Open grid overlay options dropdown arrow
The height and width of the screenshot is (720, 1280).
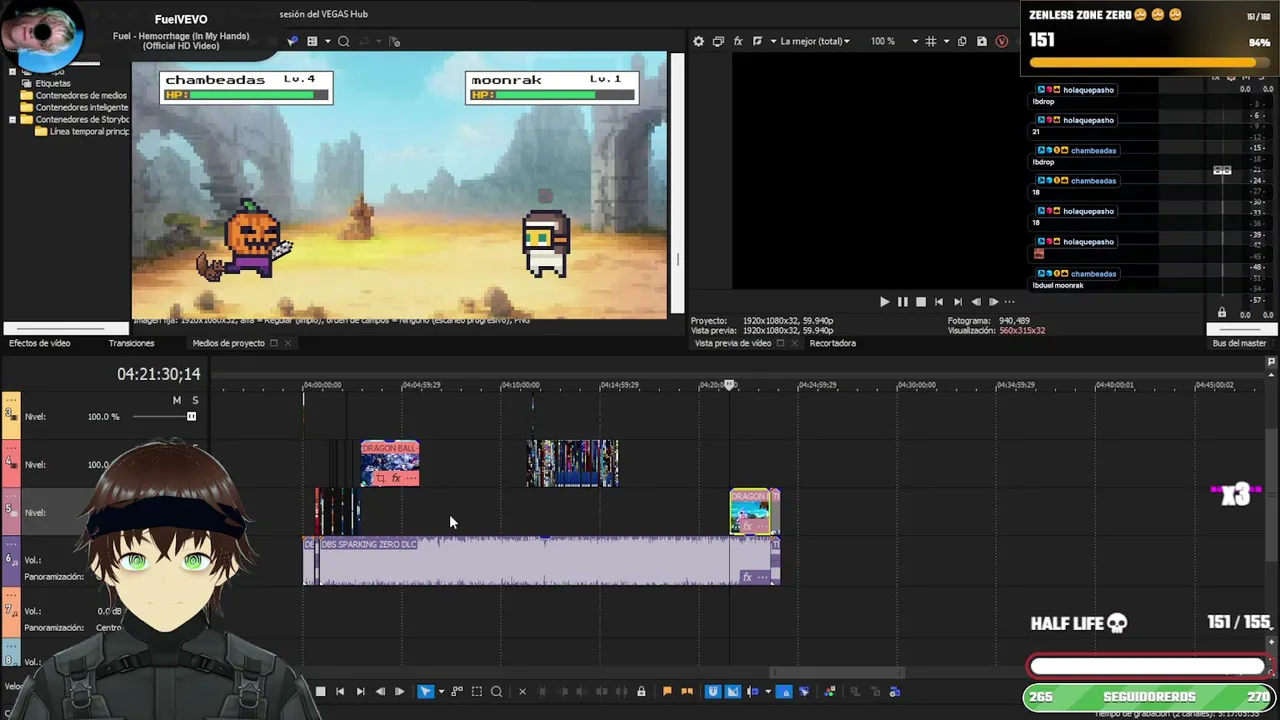[945, 41]
